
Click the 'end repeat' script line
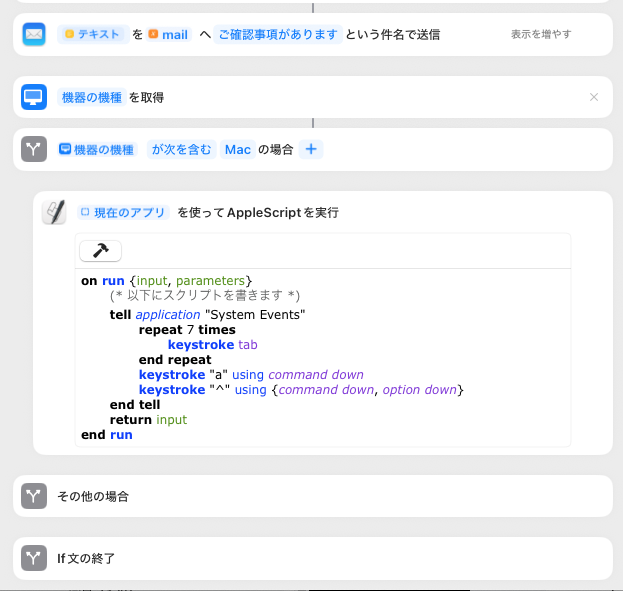click(175, 360)
